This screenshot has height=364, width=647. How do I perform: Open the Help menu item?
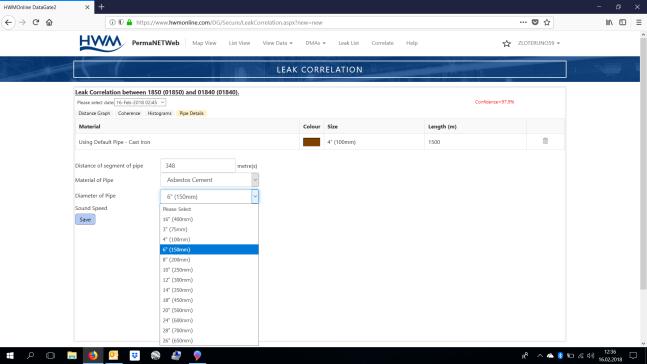click(412, 43)
